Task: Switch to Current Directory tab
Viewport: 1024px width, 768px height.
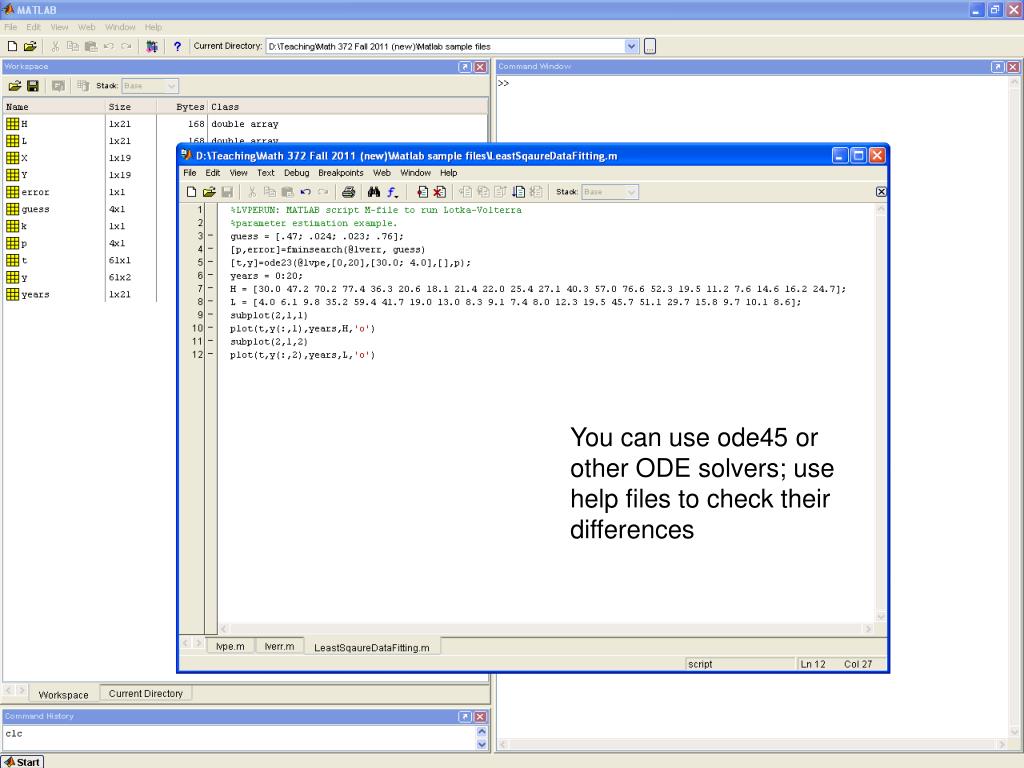Action: pyautogui.click(x=146, y=694)
